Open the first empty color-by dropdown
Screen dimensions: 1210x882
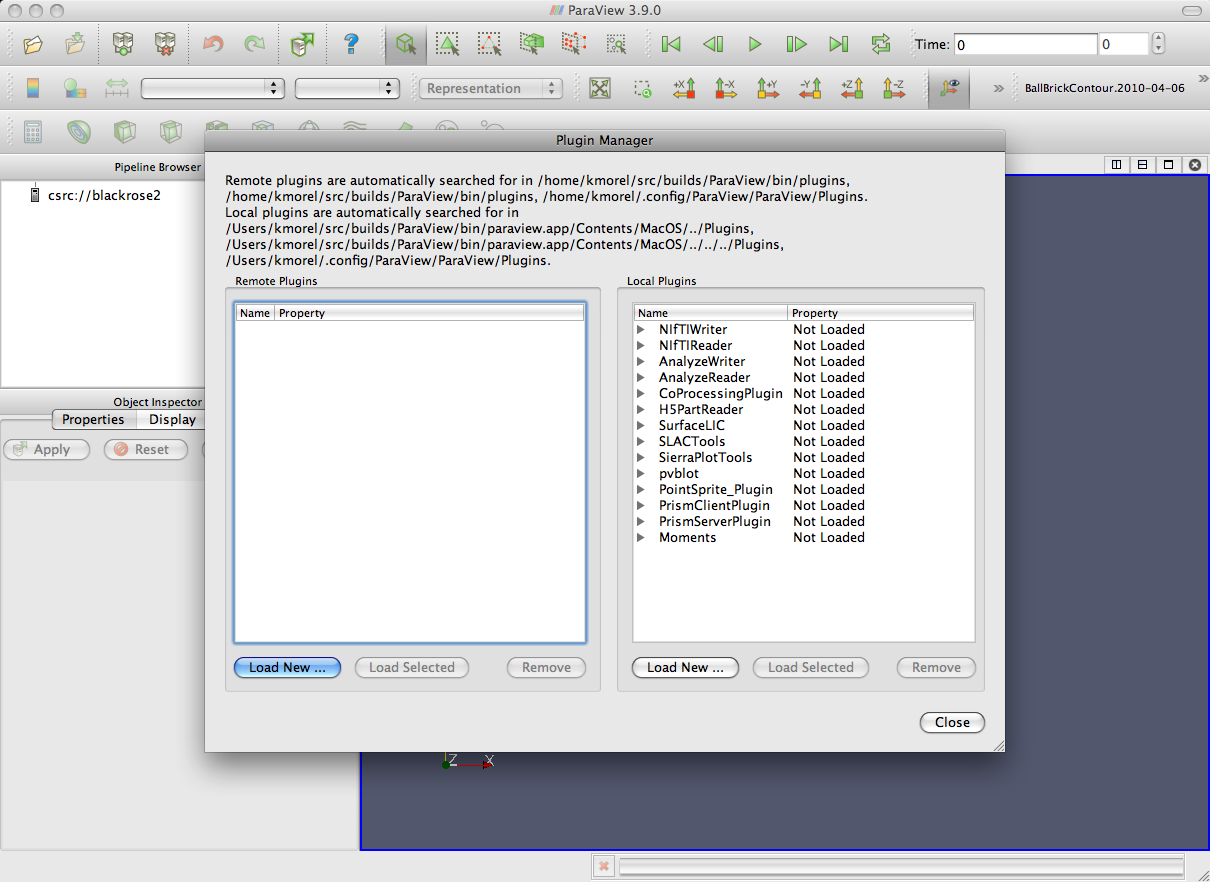click(213, 88)
